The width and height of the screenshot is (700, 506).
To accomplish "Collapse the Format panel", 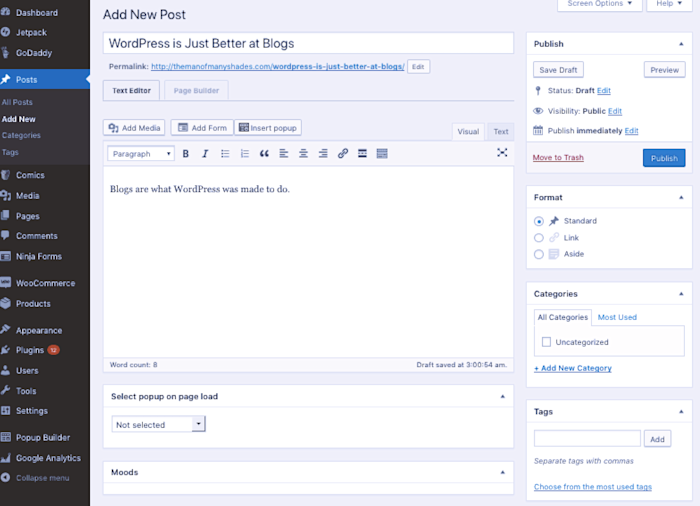I will click(x=681, y=197).
